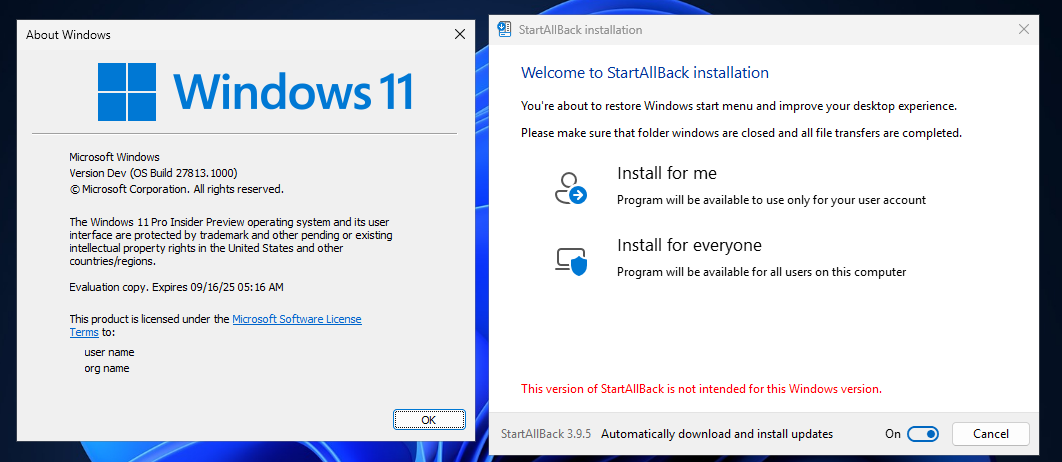Click 'Automatically download and install updates' text
1062x462 pixels.
click(x=717, y=434)
